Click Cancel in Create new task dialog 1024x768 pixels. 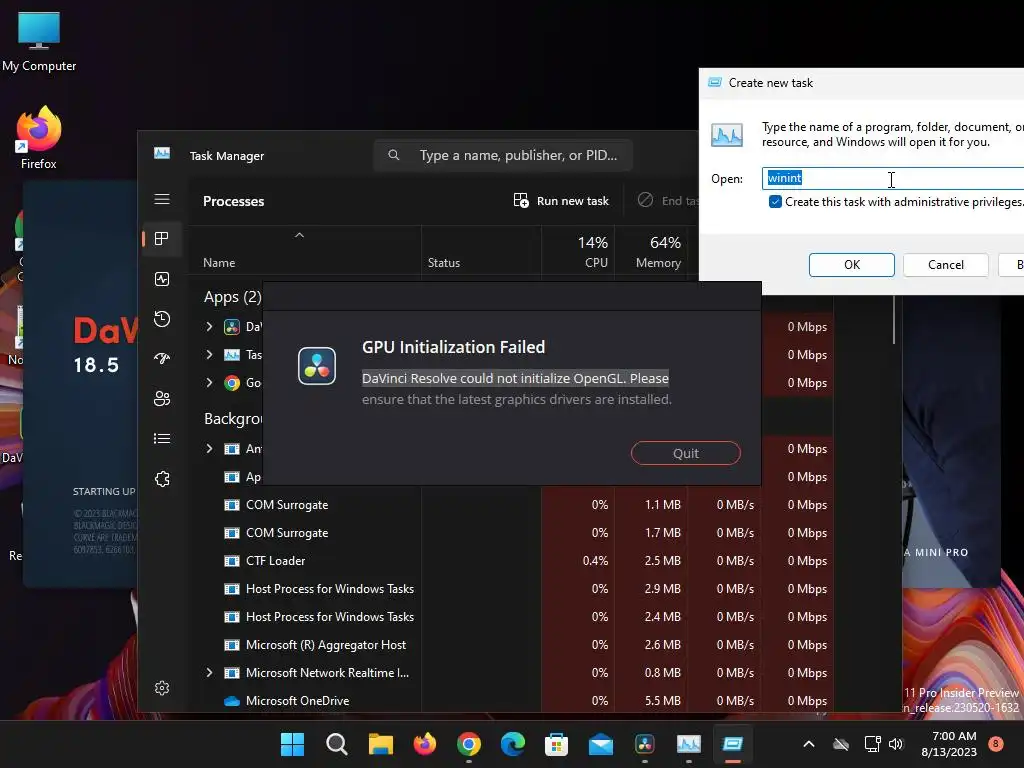pyautogui.click(x=946, y=264)
